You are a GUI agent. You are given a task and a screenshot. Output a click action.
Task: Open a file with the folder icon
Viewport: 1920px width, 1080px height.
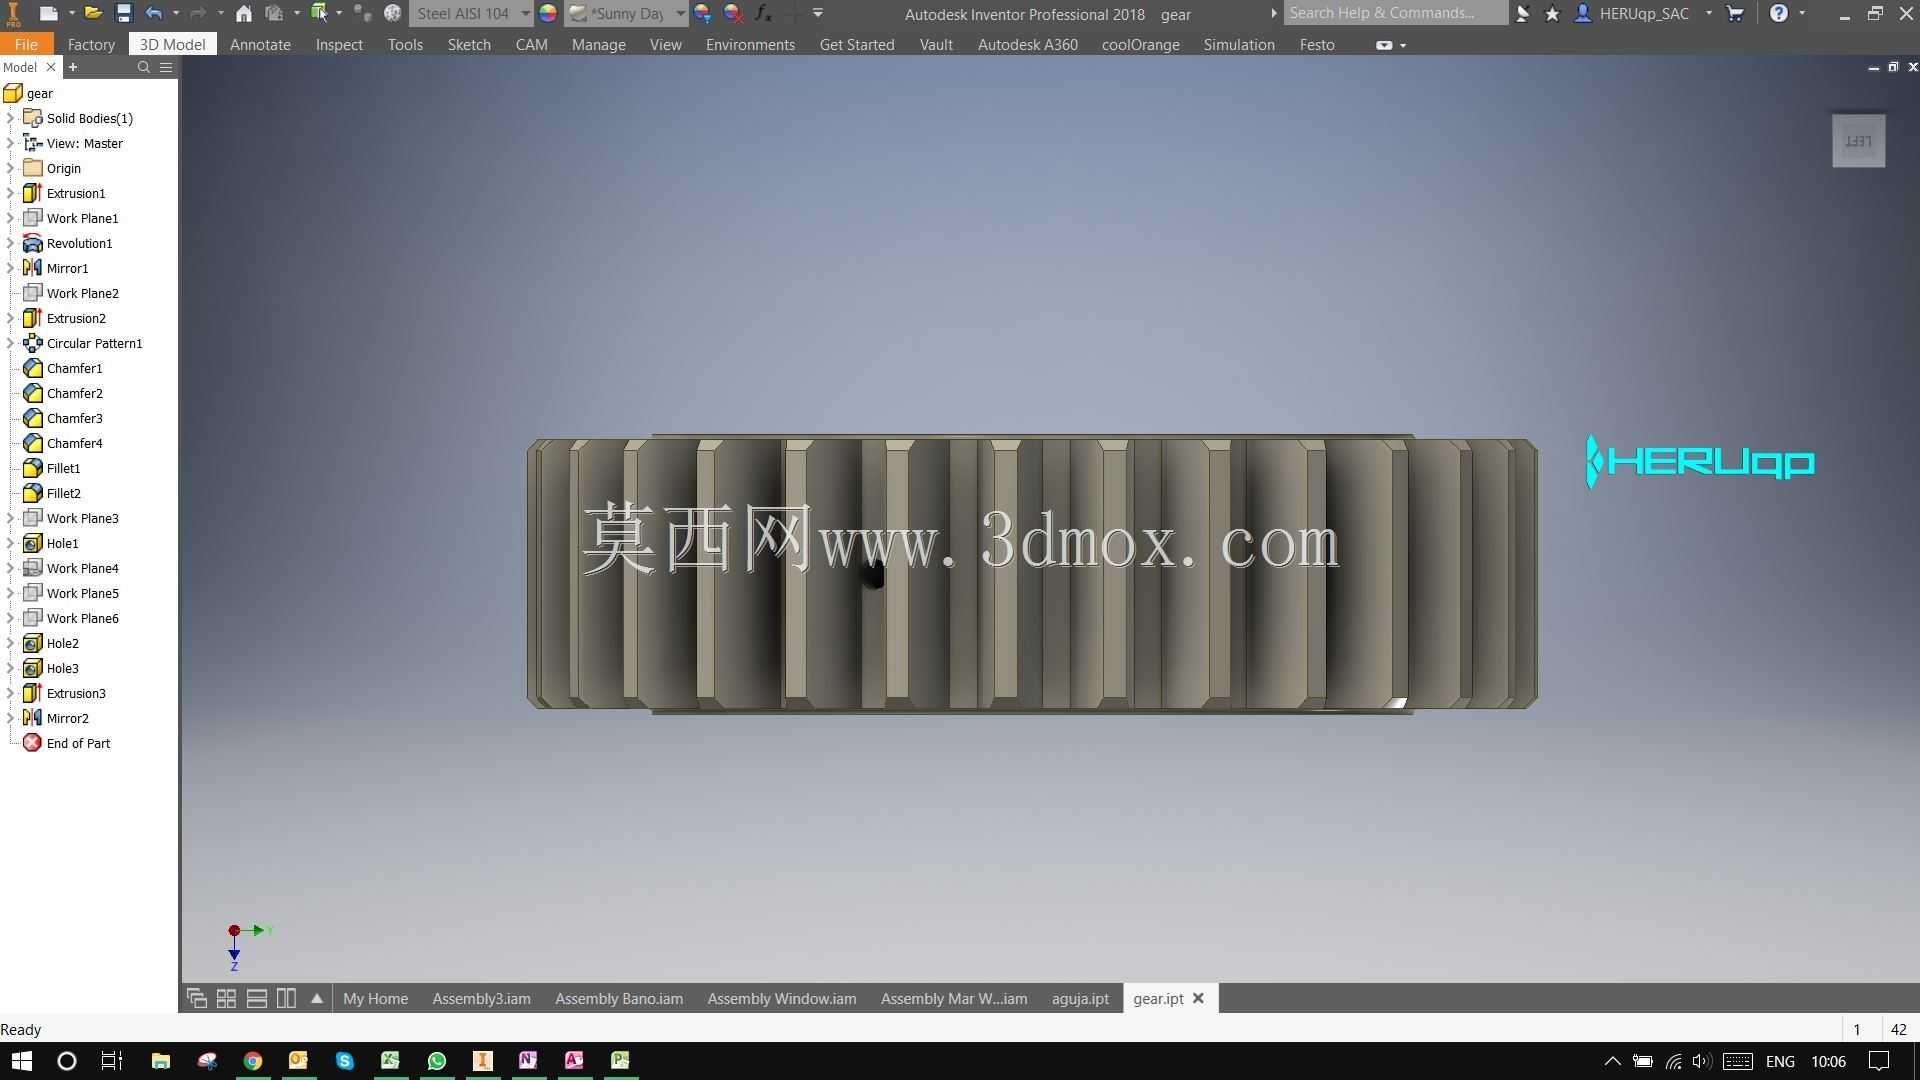point(93,13)
